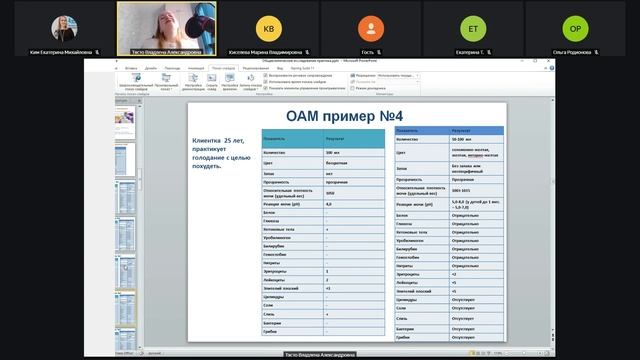Click the slide title 'ОАМ пример №4'
The height and width of the screenshot is (360, 640).
pos(344,116)
